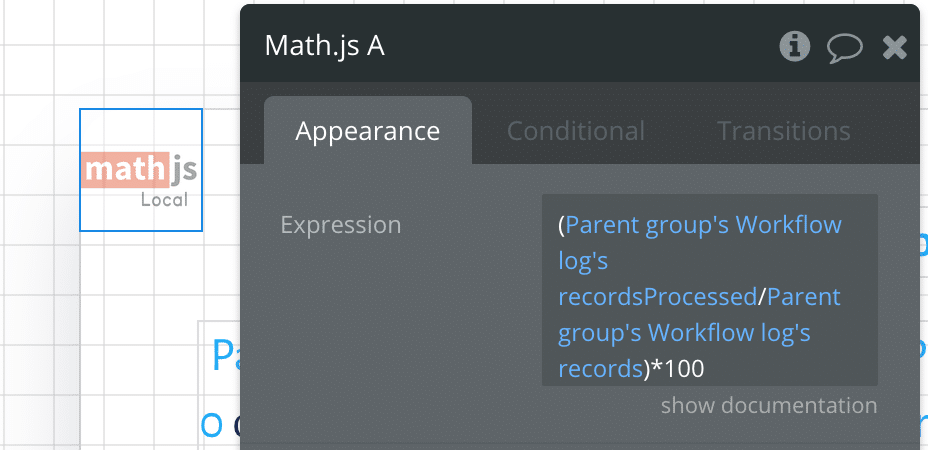Click the Local label under mathjs logo
928x450 pixels.
[x=164, y=200]
